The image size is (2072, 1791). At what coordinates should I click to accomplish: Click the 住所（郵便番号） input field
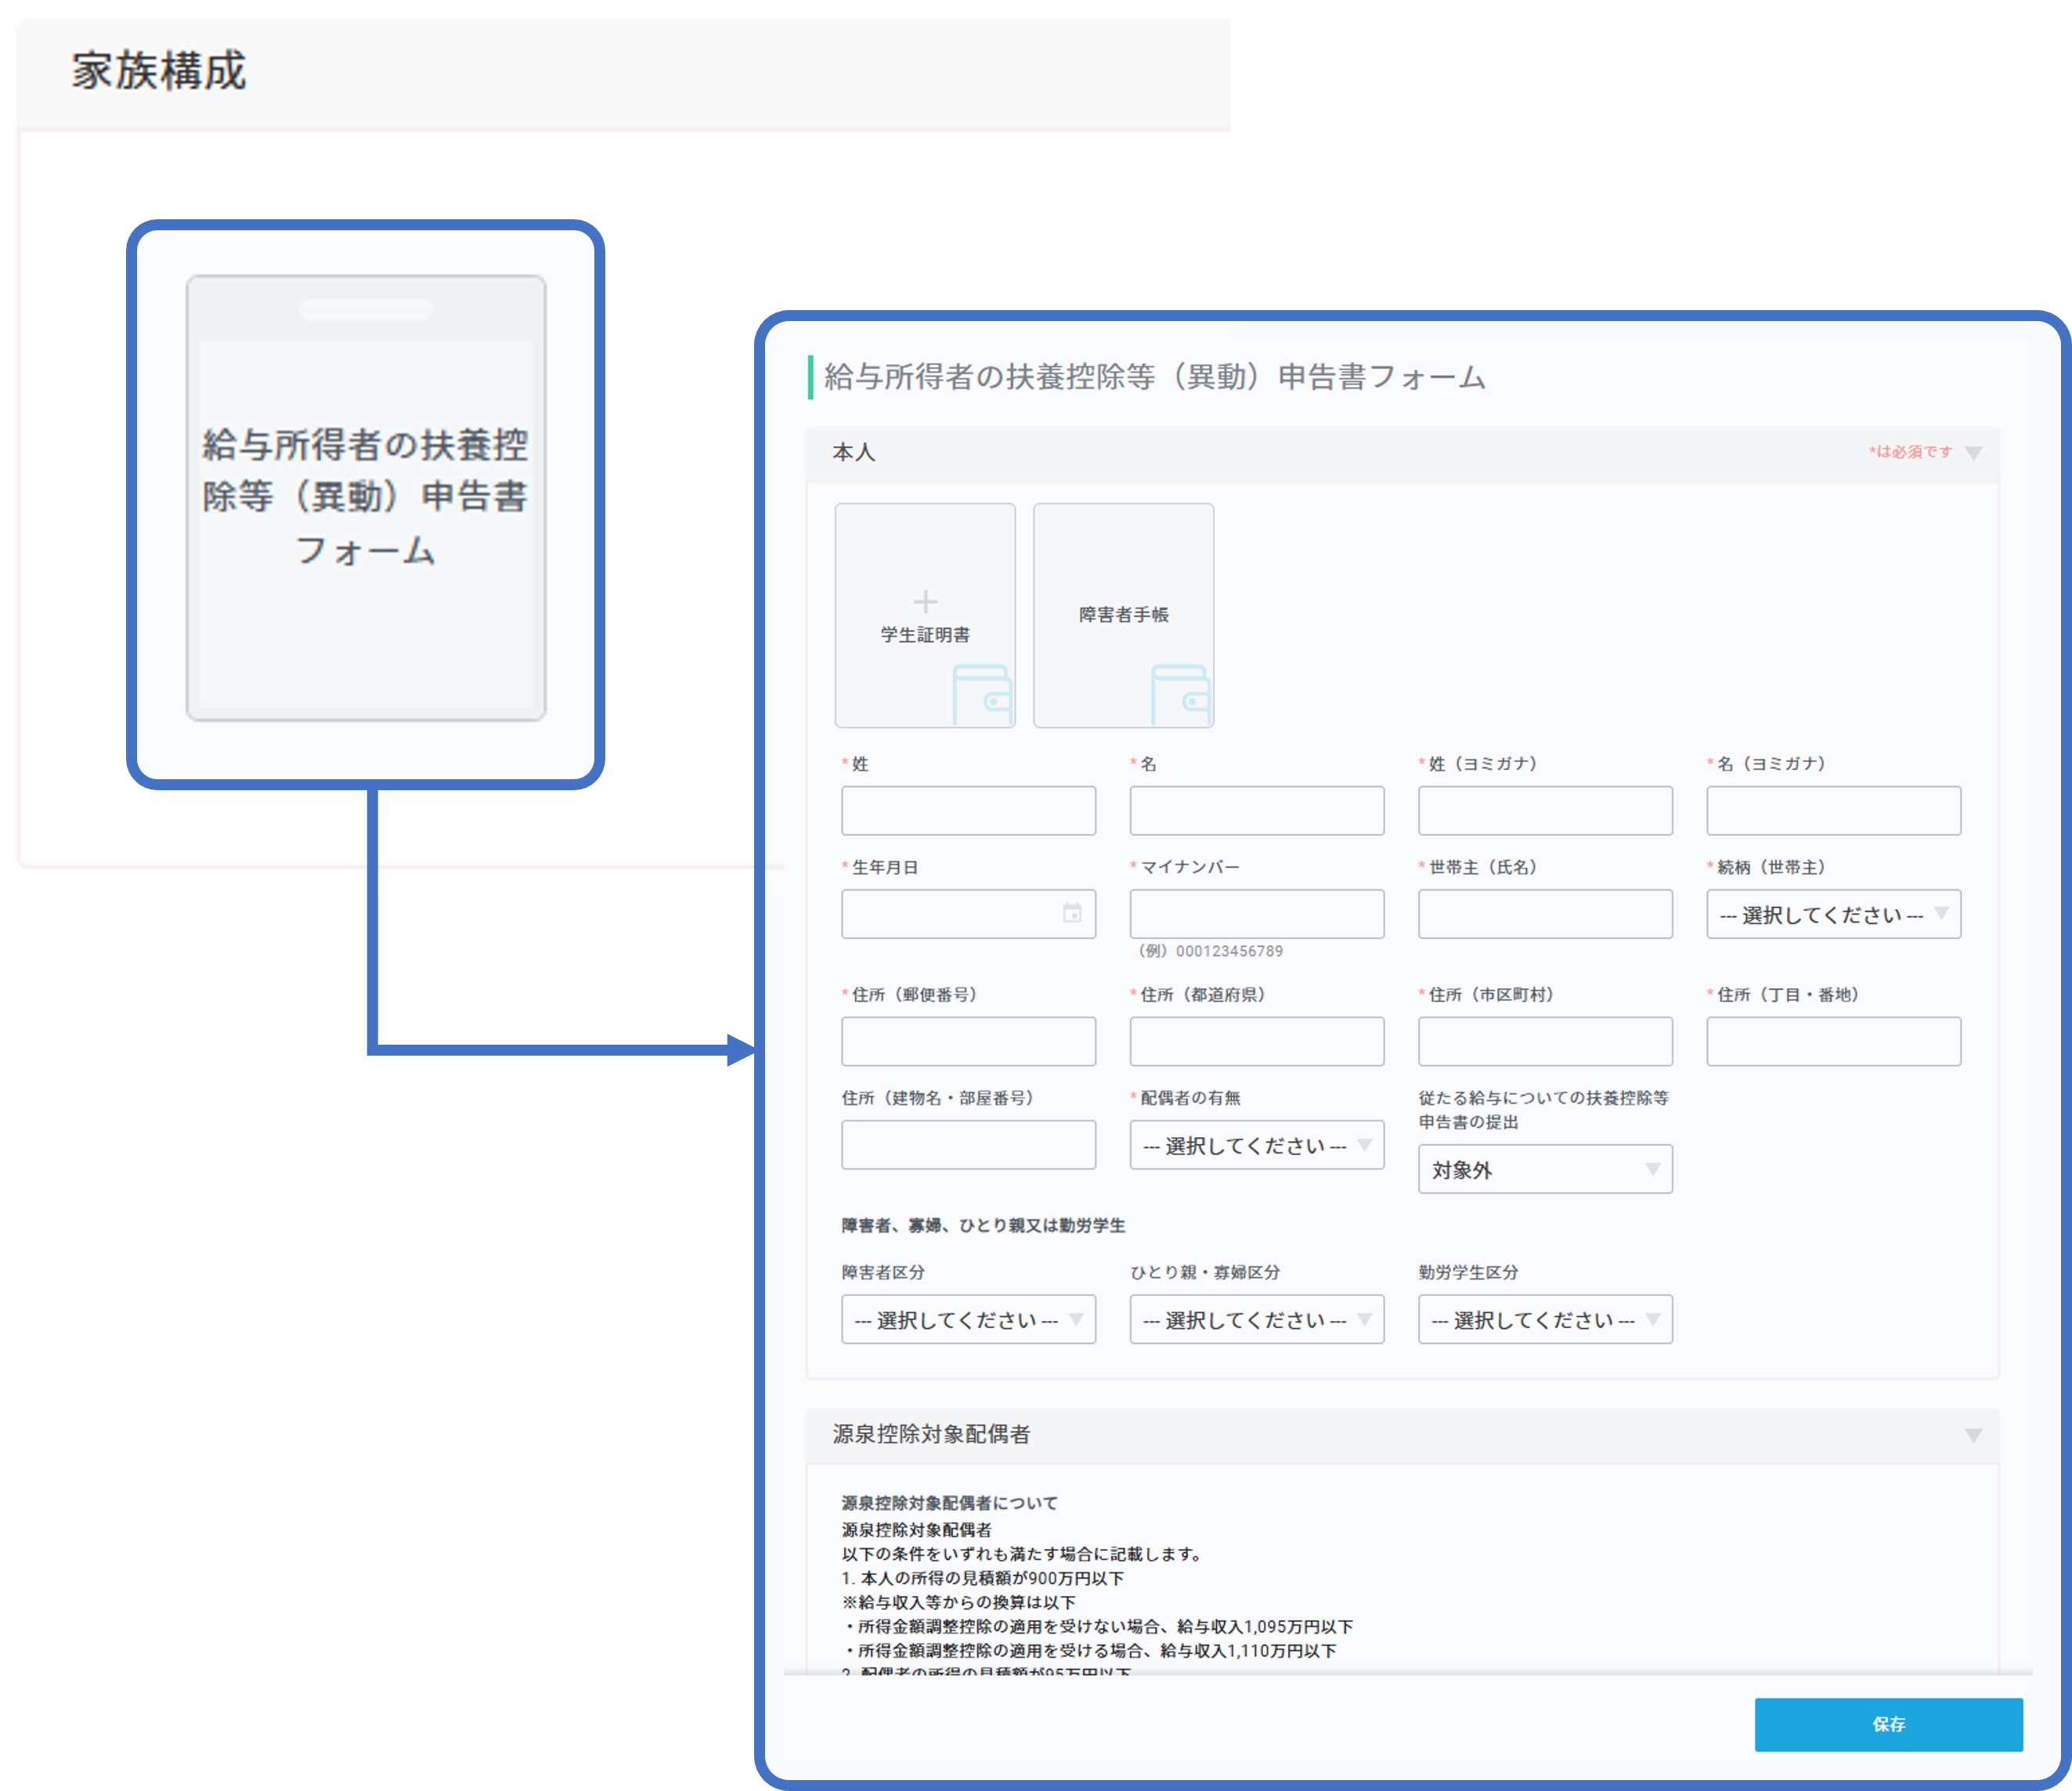(968, 1041)
